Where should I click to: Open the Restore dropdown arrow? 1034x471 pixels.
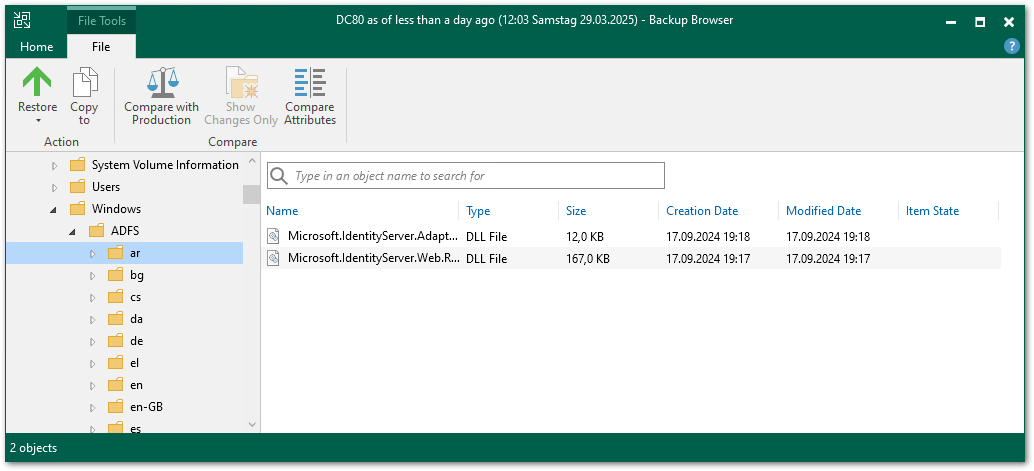37,121
